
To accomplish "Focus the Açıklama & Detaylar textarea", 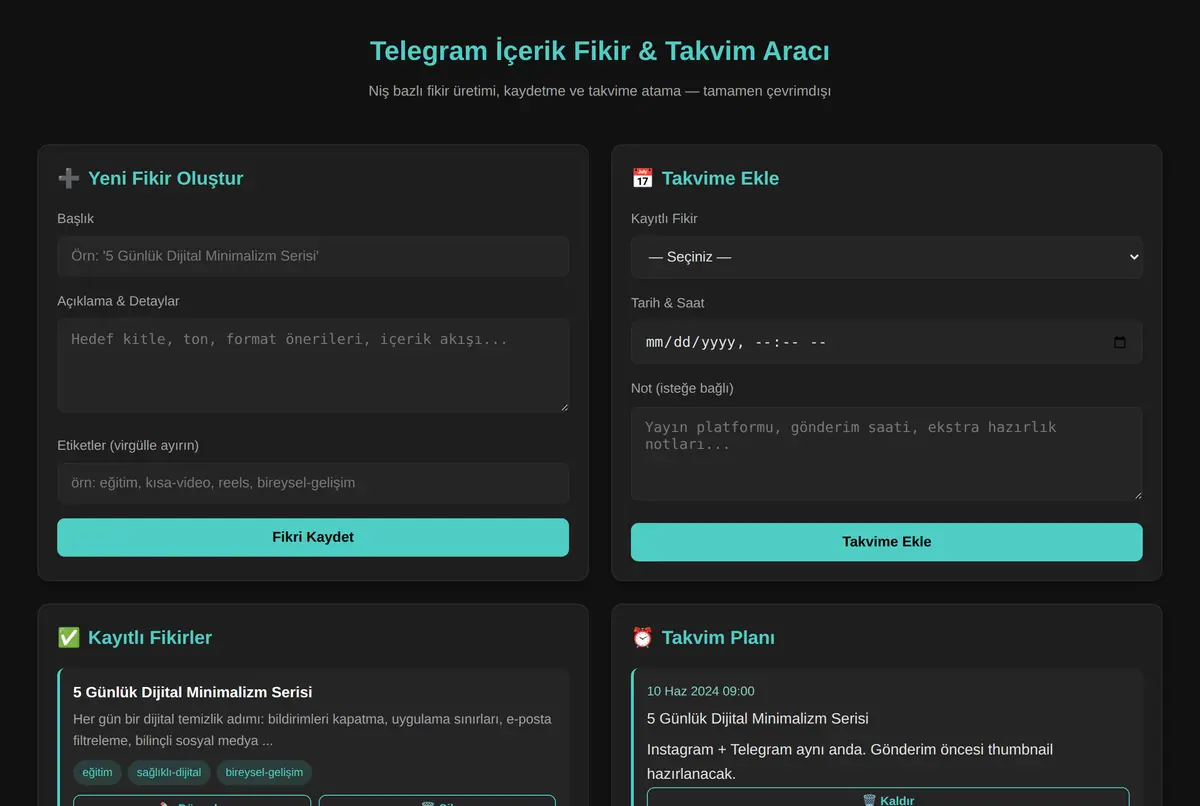I will pyautogui.click(x=313, y=365).
